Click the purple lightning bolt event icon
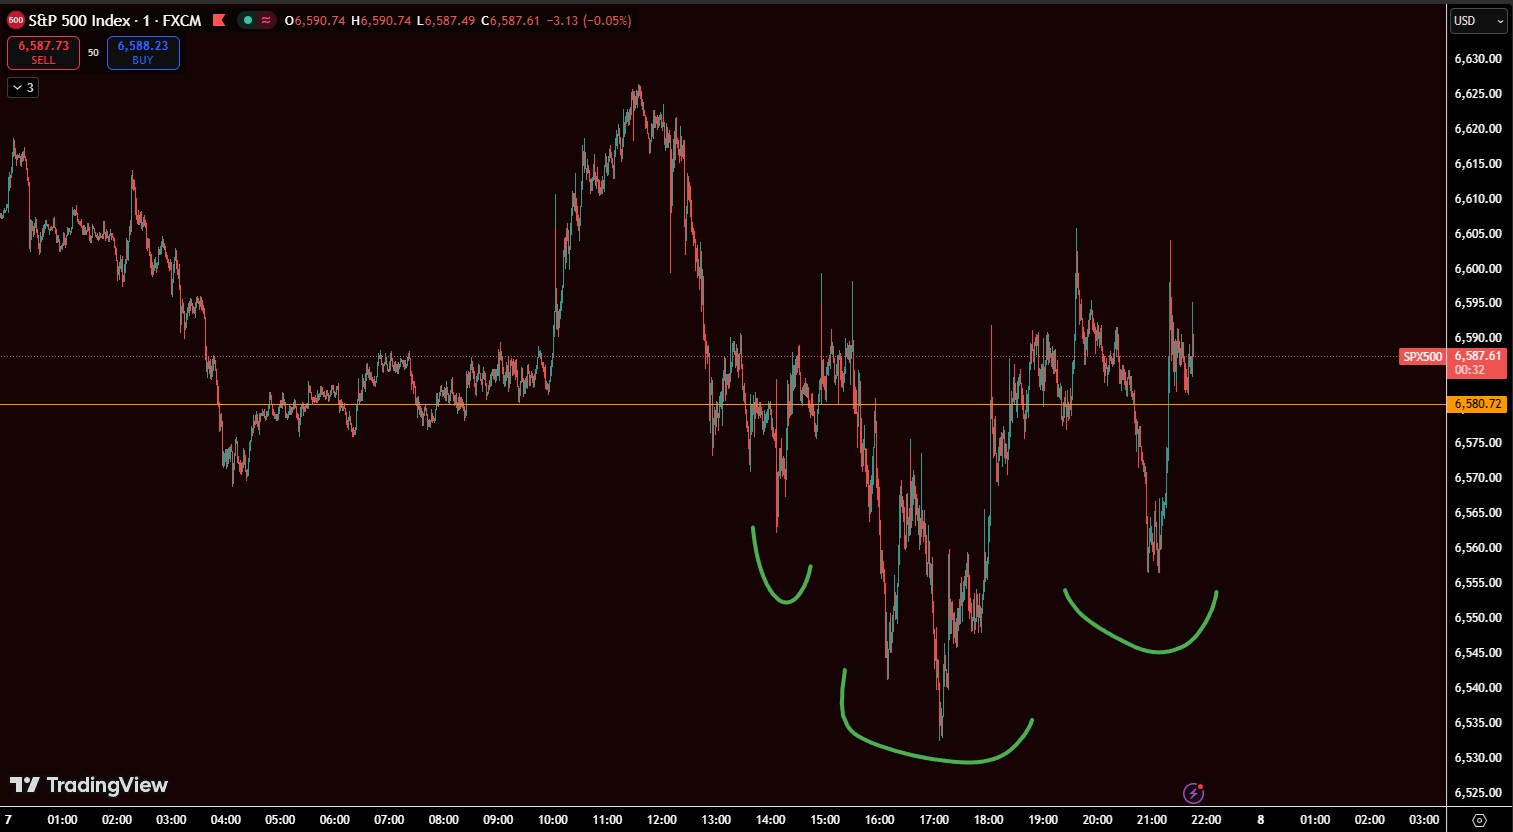Screen dimensions: 1513x832 tap(1194, 793)
